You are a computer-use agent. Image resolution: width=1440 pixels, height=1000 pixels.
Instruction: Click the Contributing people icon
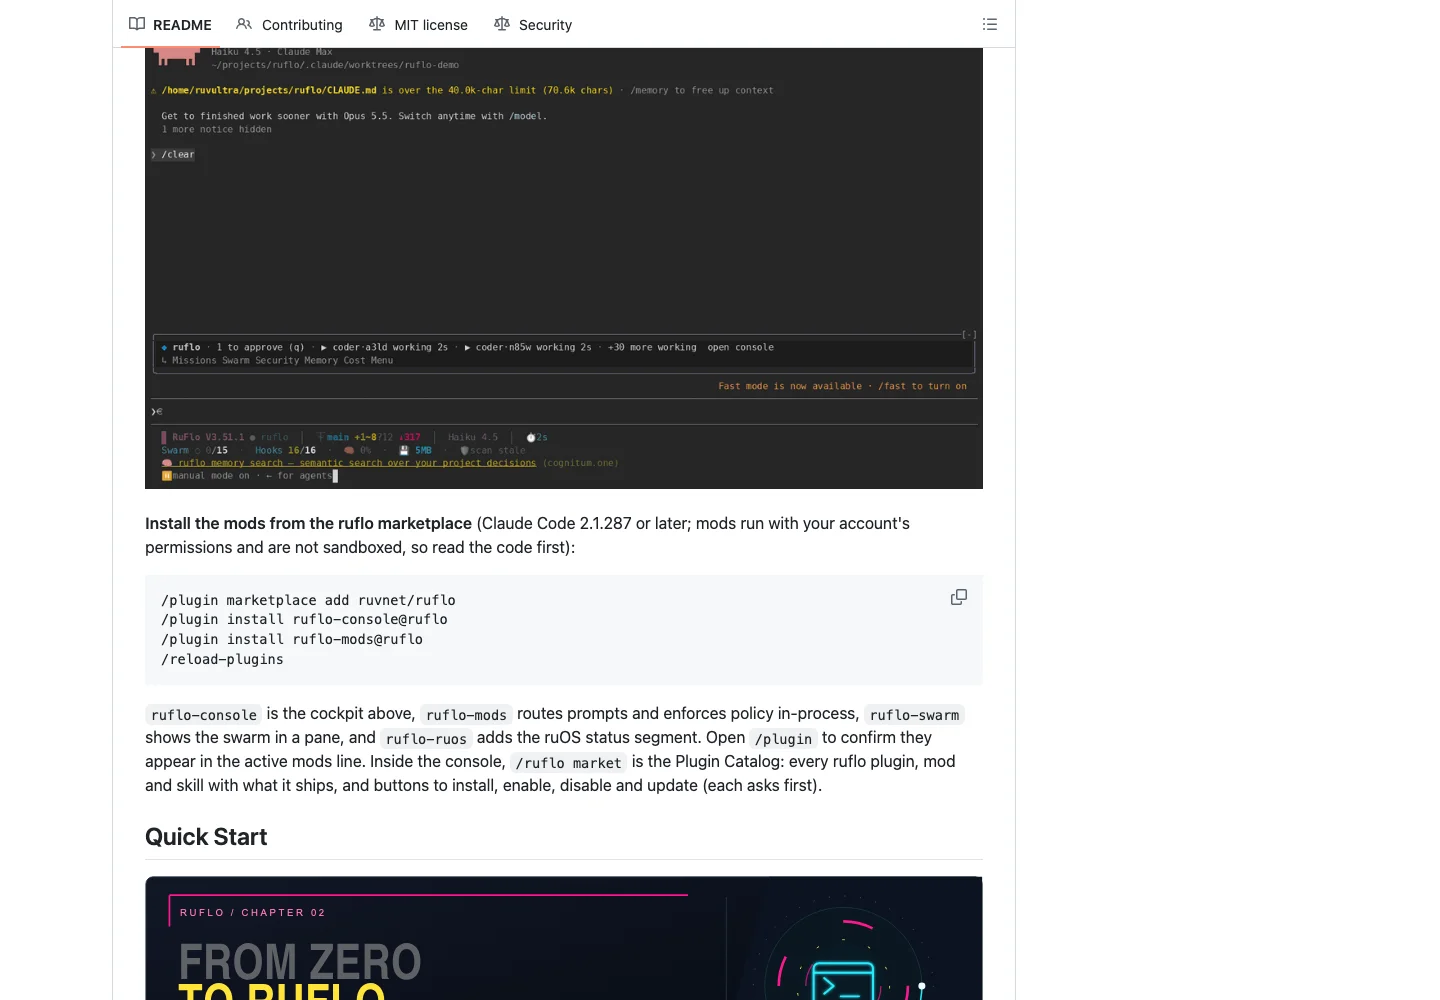tap(244, 24)
